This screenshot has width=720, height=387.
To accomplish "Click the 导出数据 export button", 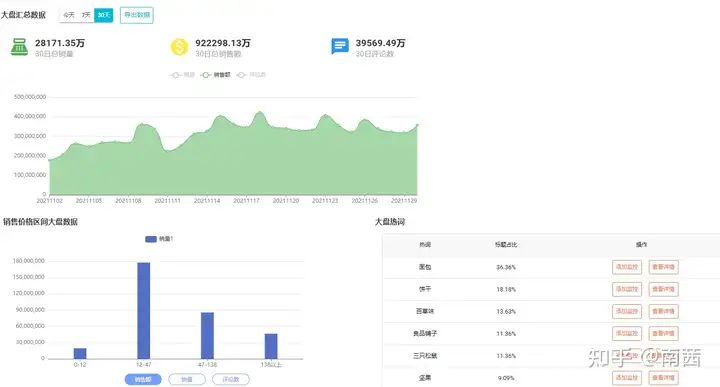I will pos(137,15).
